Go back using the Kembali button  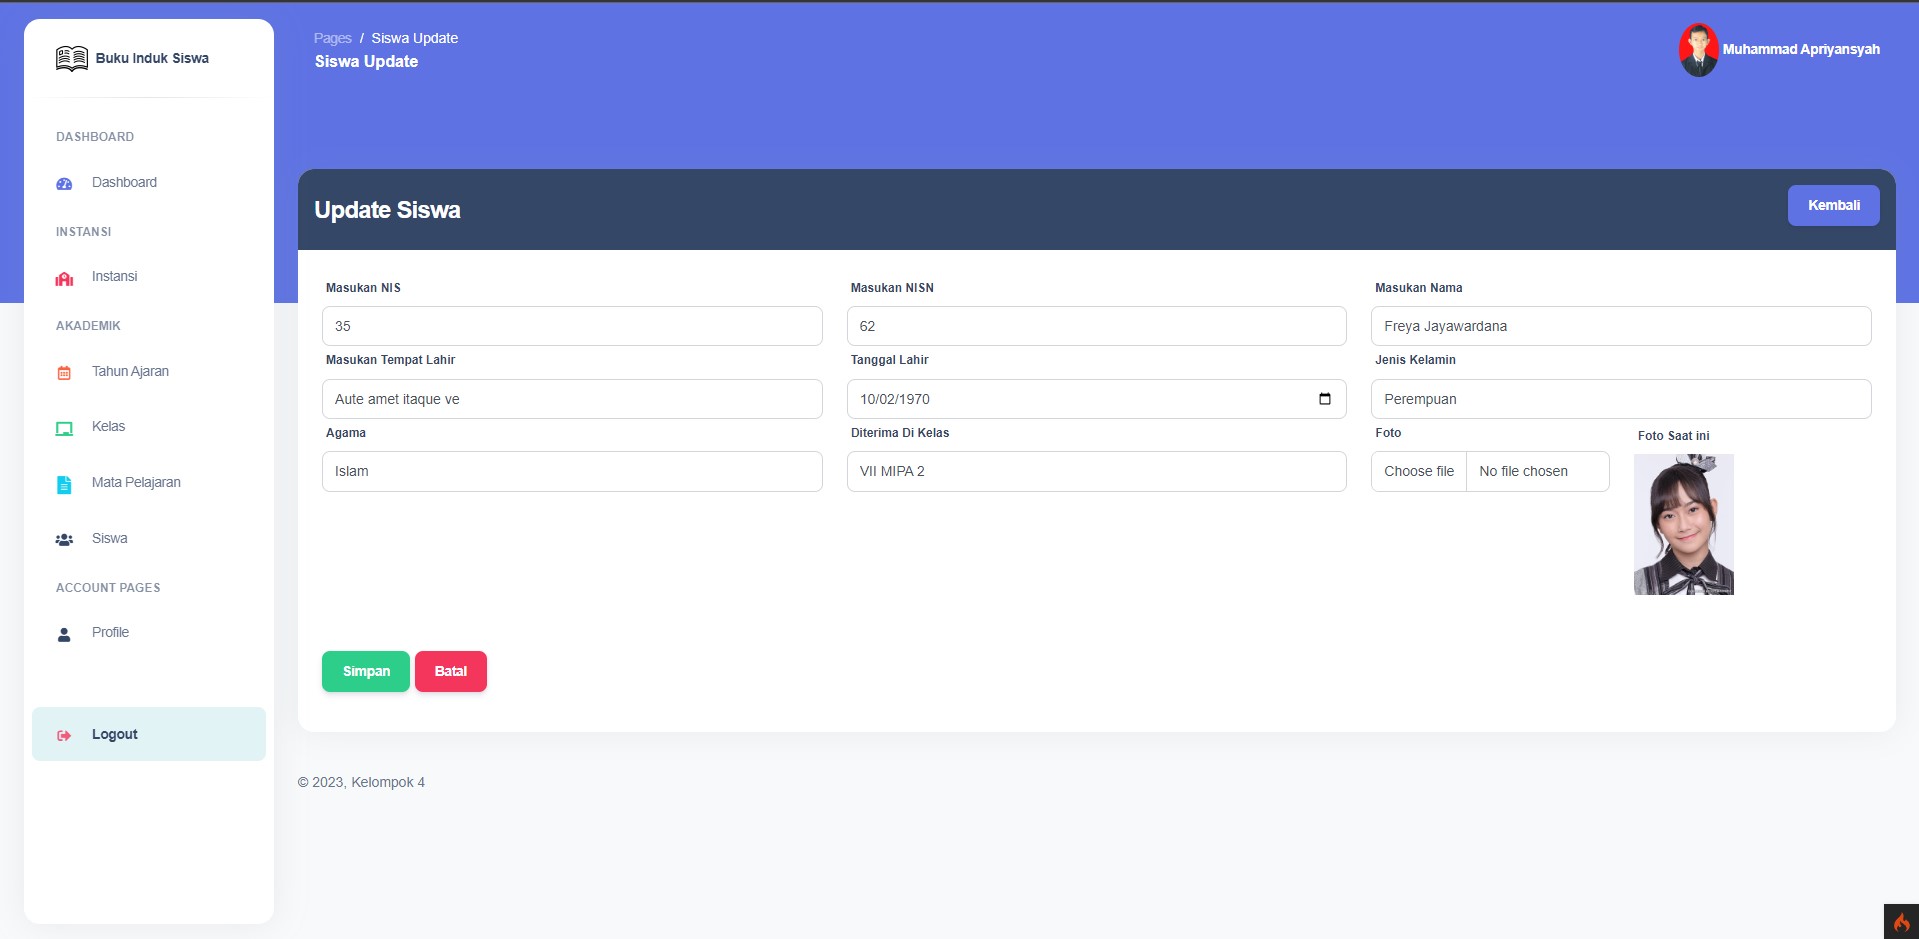click(x=1833, y=205)
